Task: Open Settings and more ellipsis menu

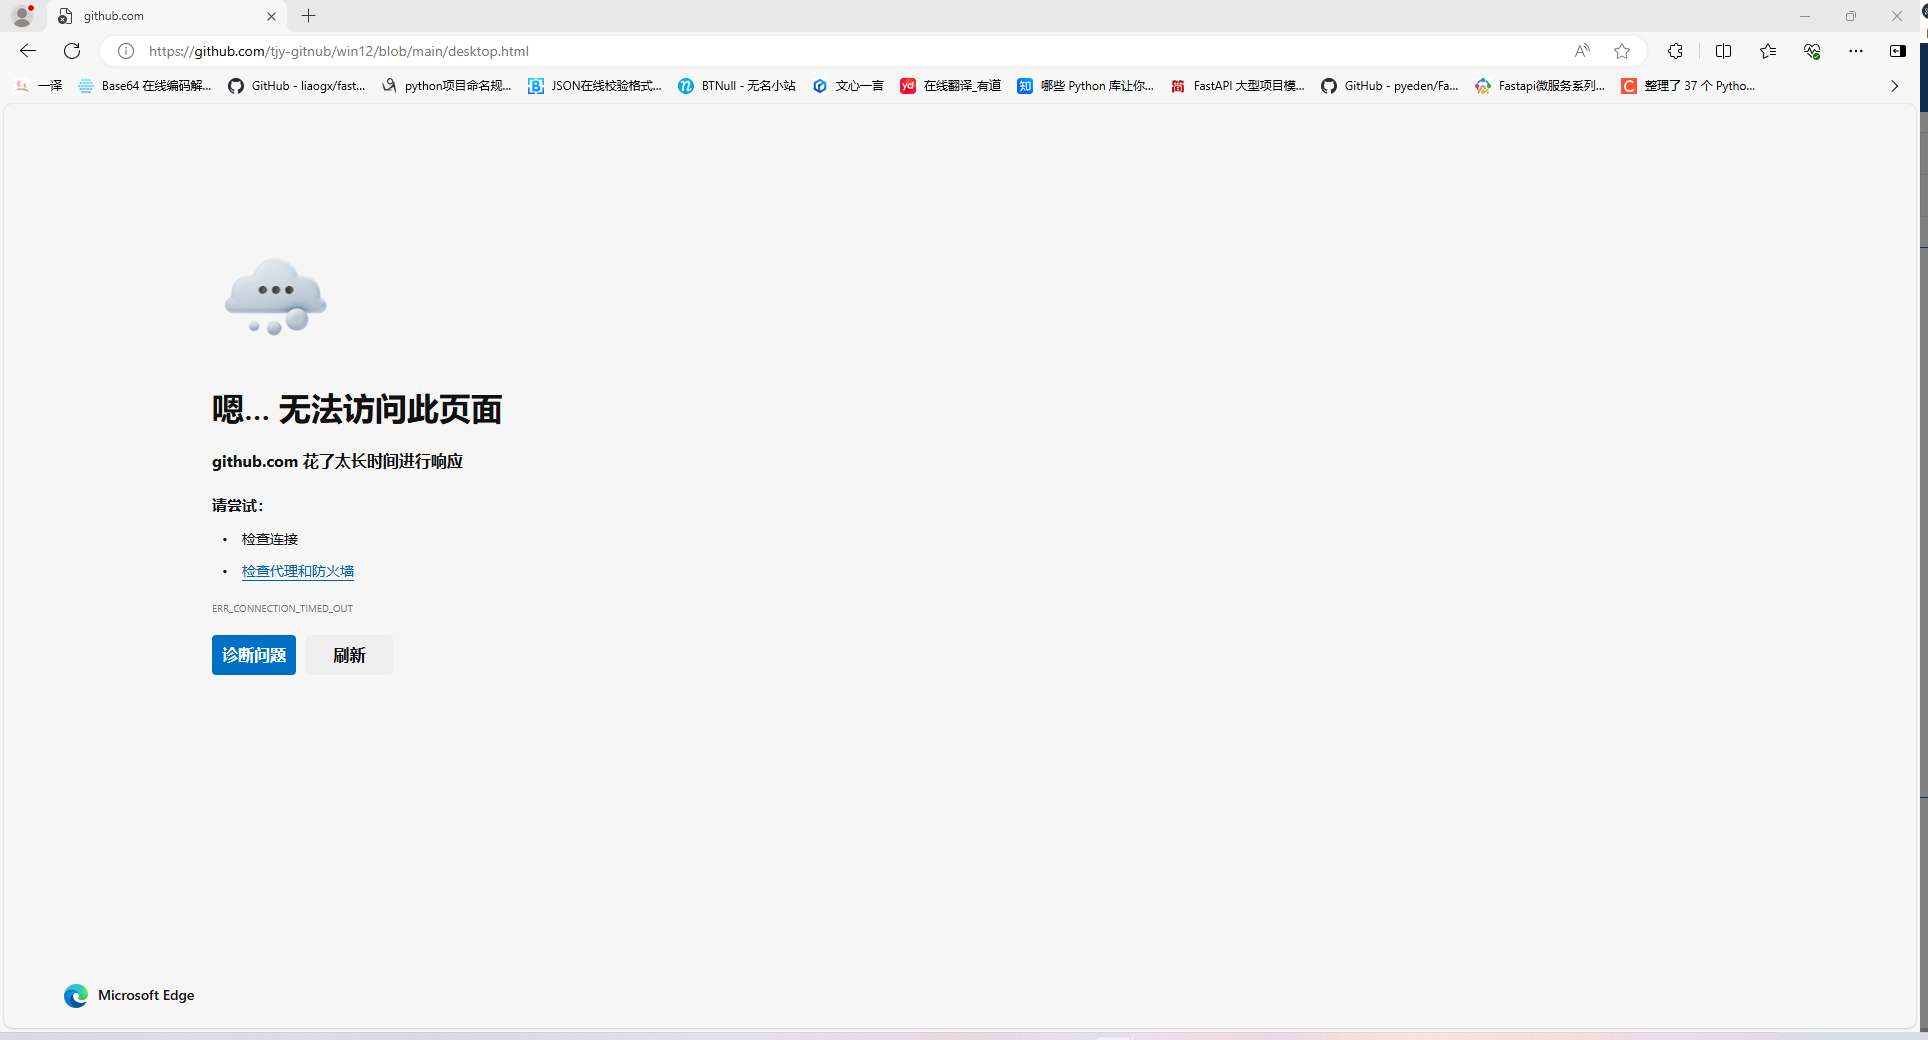Action: click(1856, 51)
